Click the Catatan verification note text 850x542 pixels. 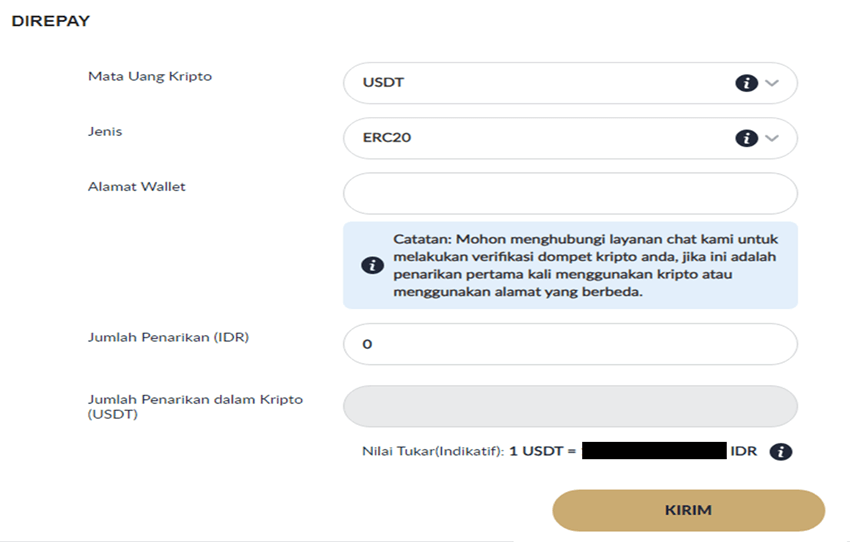click(585, 265)
